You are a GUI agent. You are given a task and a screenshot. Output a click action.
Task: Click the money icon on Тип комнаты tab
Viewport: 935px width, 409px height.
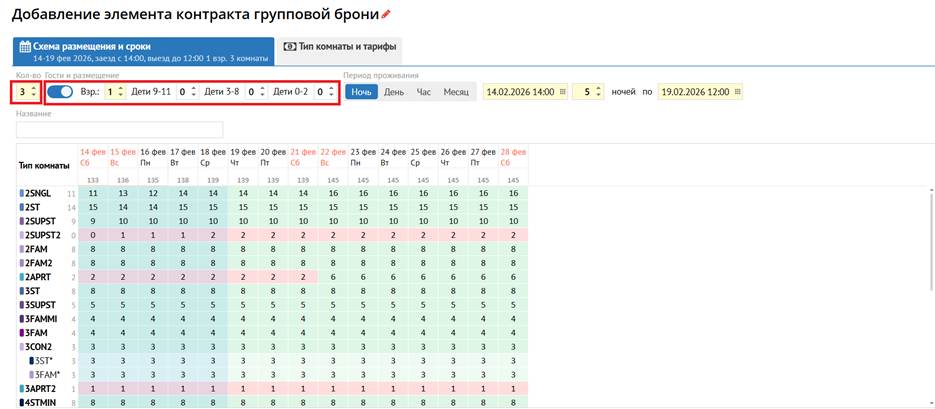point(289,47)
